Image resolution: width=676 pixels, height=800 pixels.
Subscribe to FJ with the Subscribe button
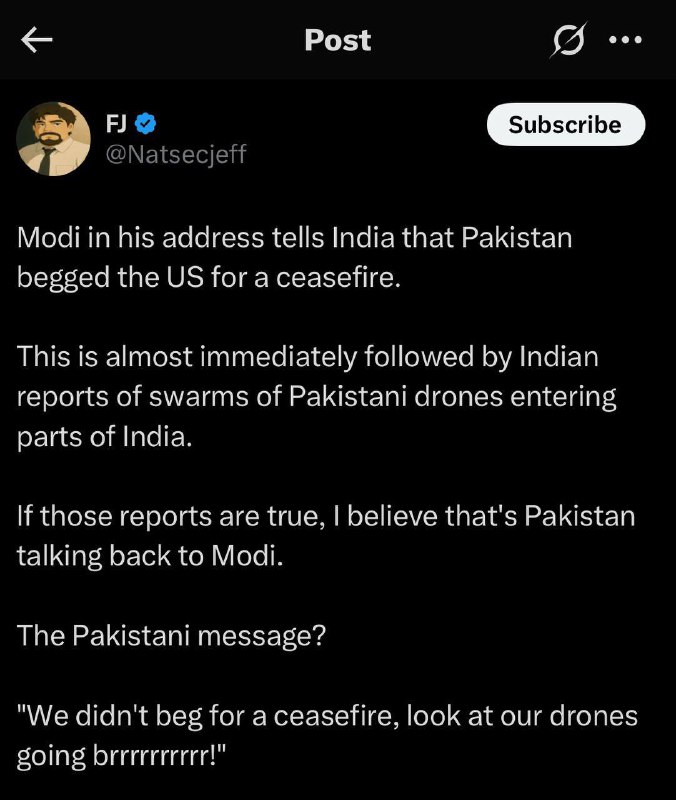click(x=566, y=124)
